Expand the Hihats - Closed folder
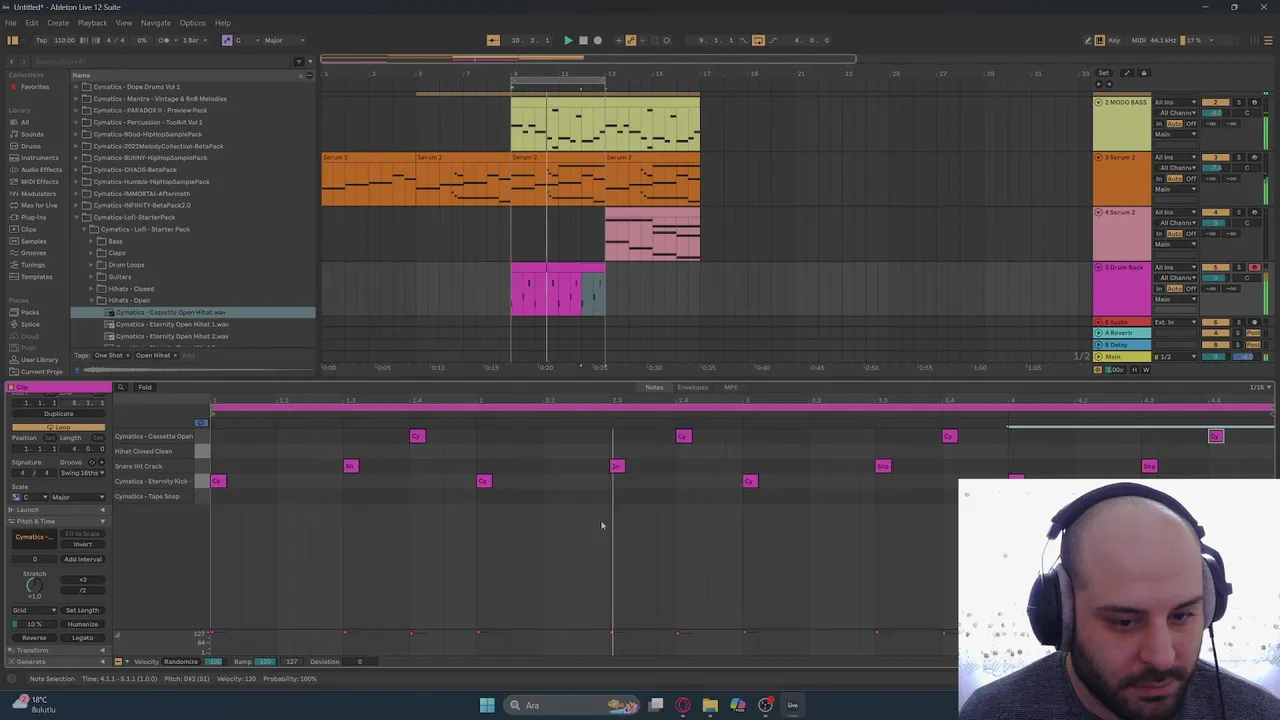Image resolution: width=1280 pixels, height=720 pixels. [x=92, y=289]
